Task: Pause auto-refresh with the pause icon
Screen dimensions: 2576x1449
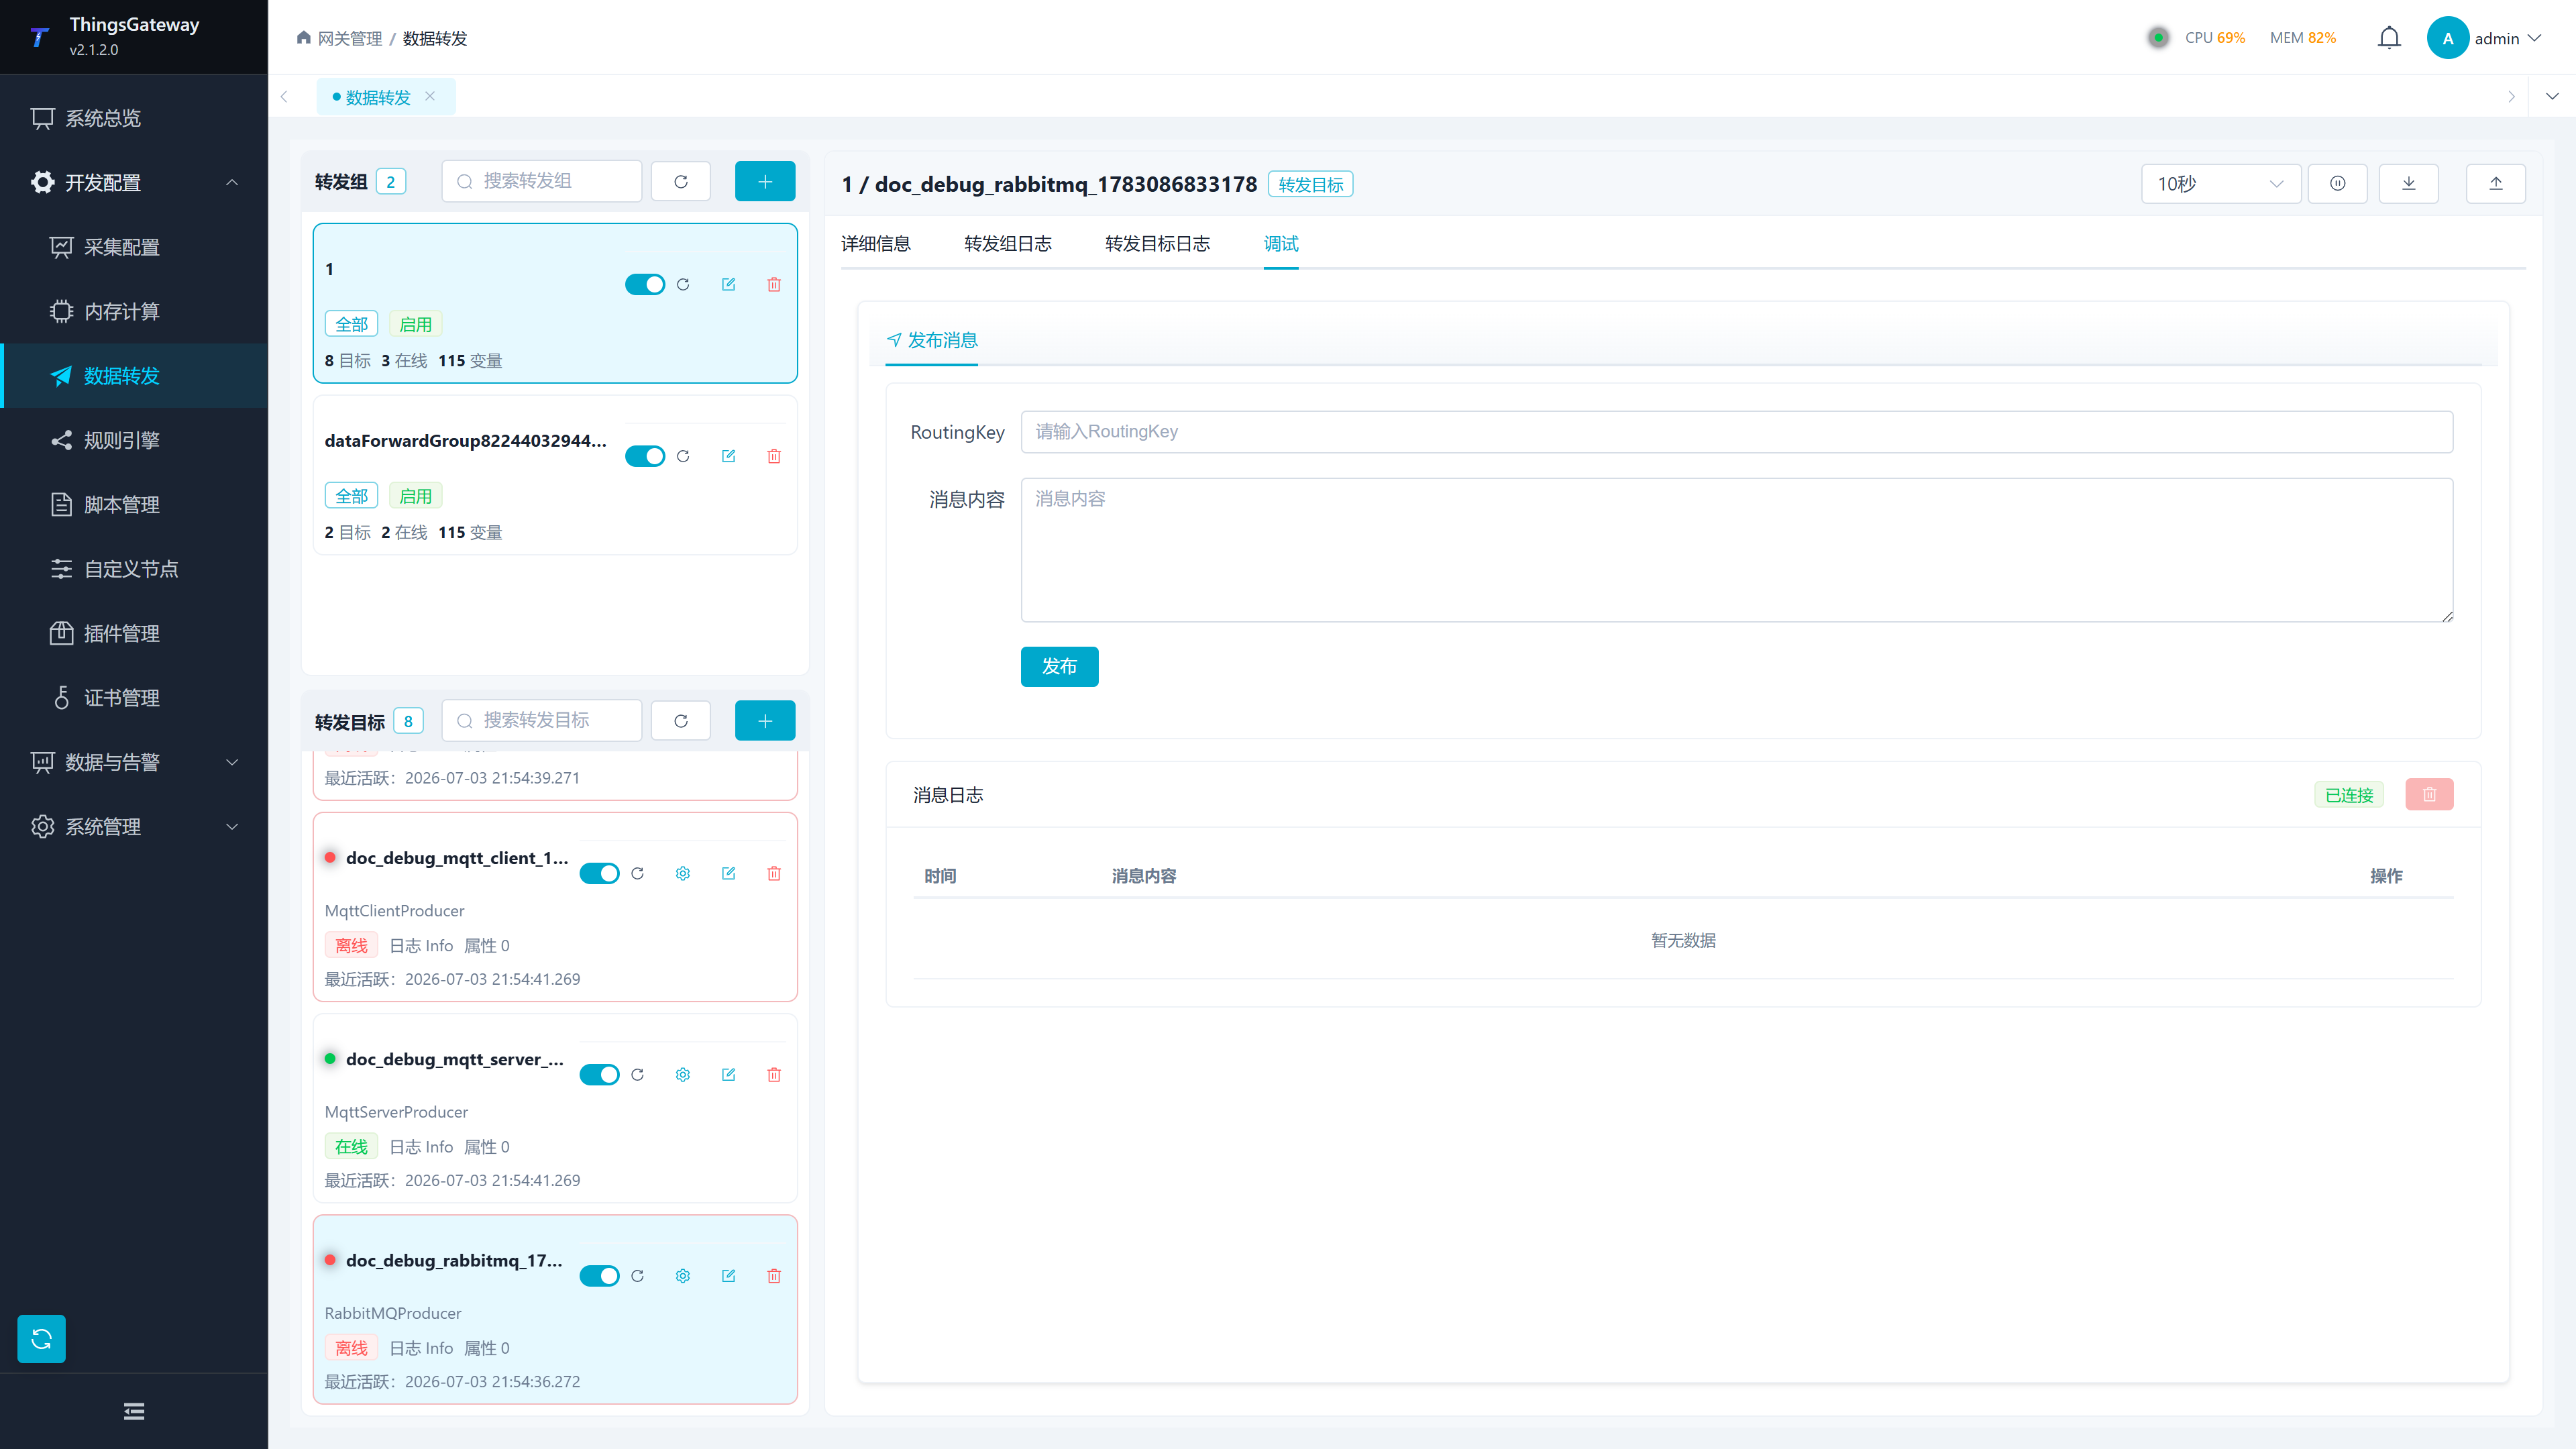Action: [2338, 184]
